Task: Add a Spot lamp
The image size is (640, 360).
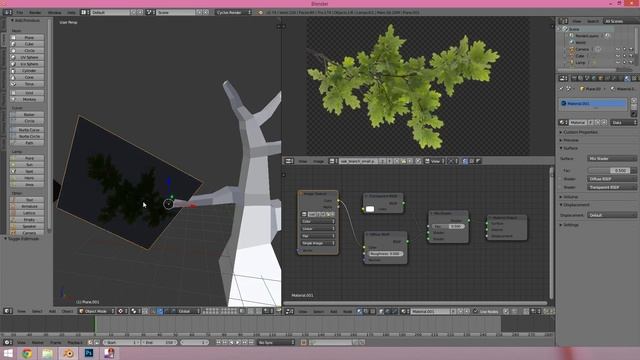Action: pyautogui.click(x=27, y=171)
